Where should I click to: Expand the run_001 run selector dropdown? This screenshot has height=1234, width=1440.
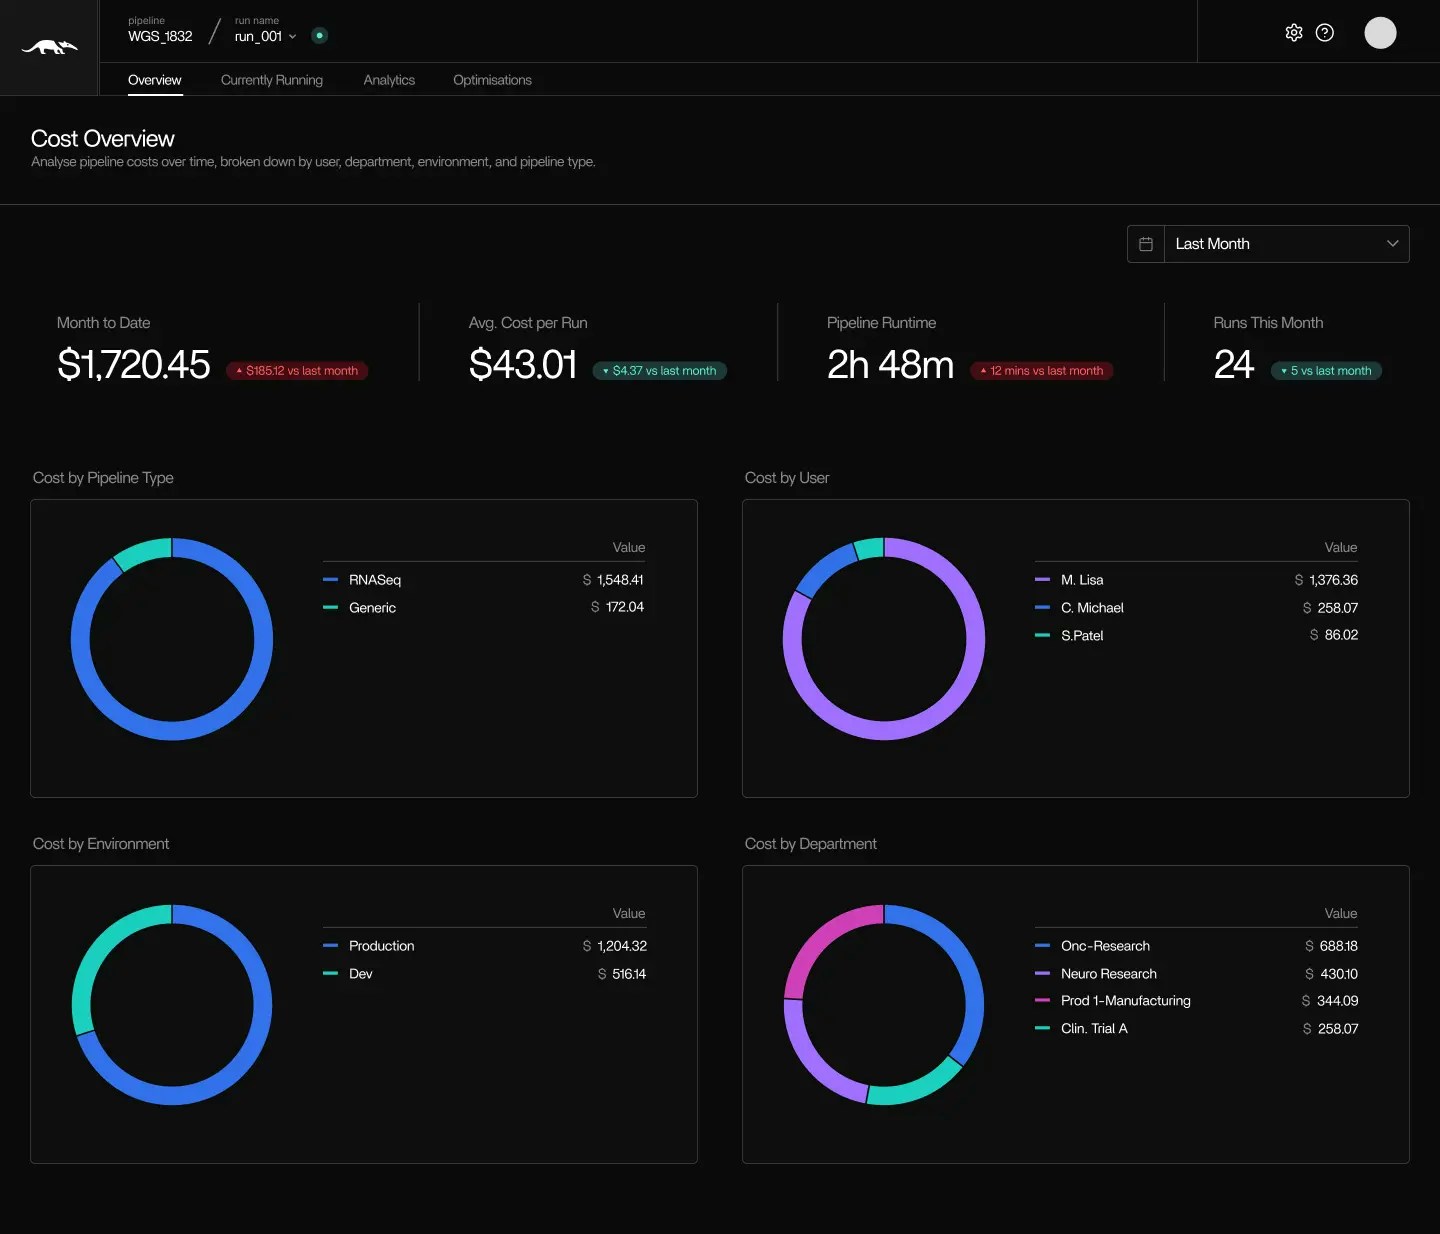pyautogui.click(x=262, y=36)
